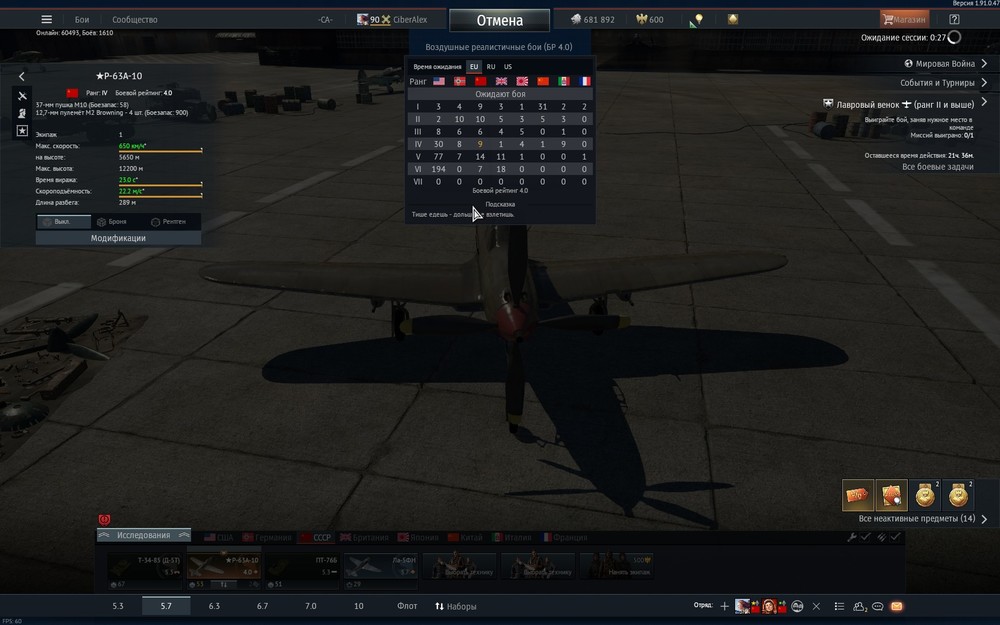Switch to the EU server tab
Viewport: 1000px width, 625px height.
[474, 66]
